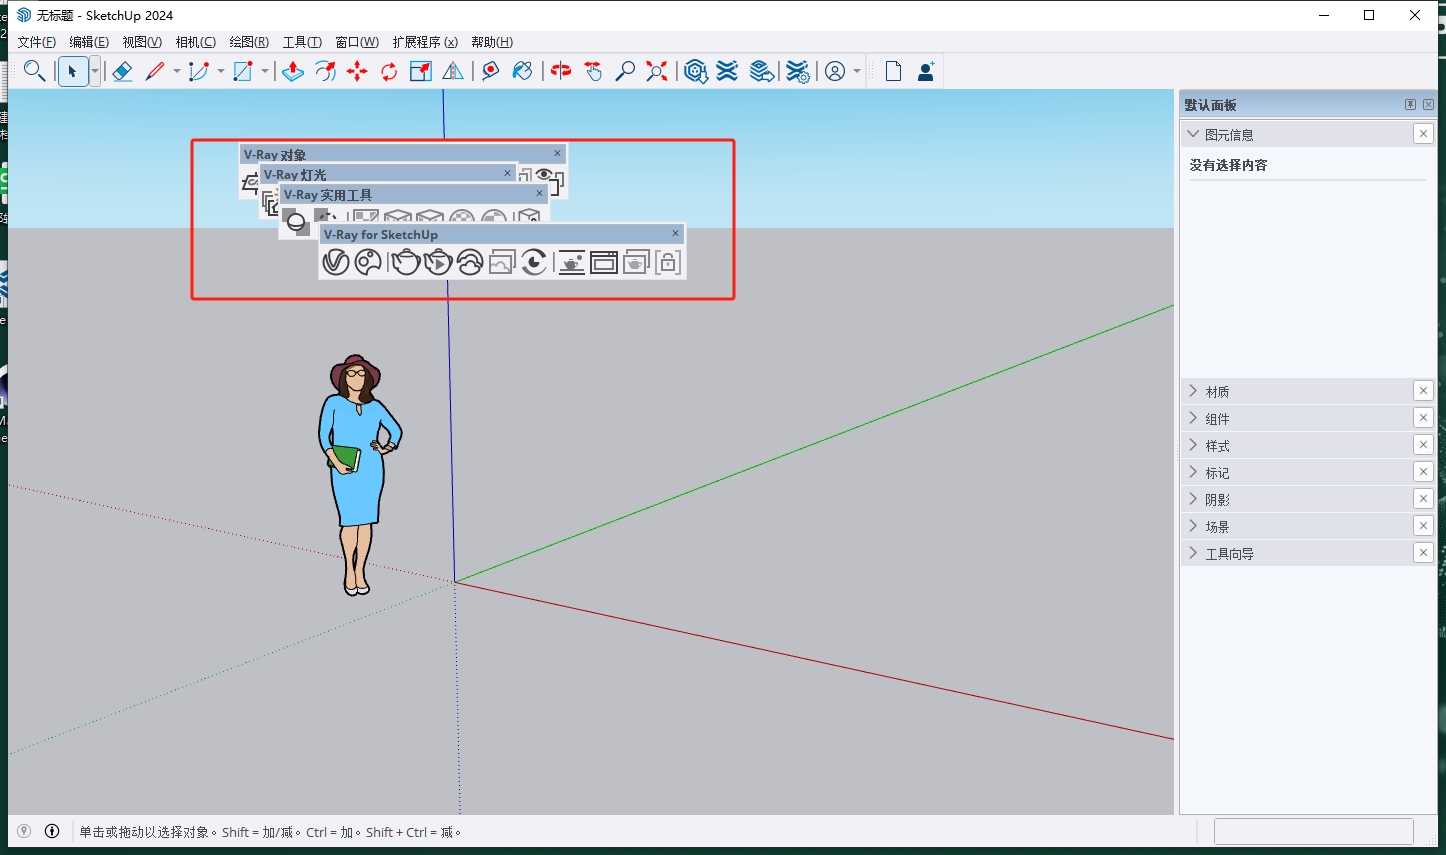Click the Zoom Extents icon
1446x855 pixels.
click(657, 71)
